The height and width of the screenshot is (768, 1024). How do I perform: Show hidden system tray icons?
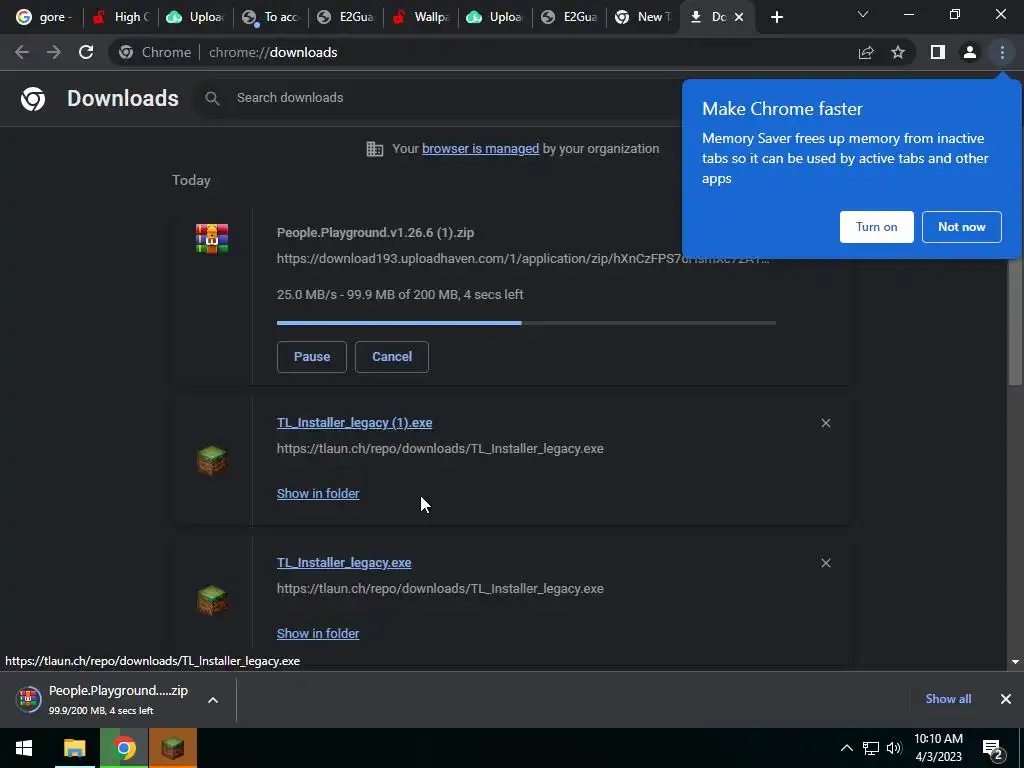coord(846,748)
